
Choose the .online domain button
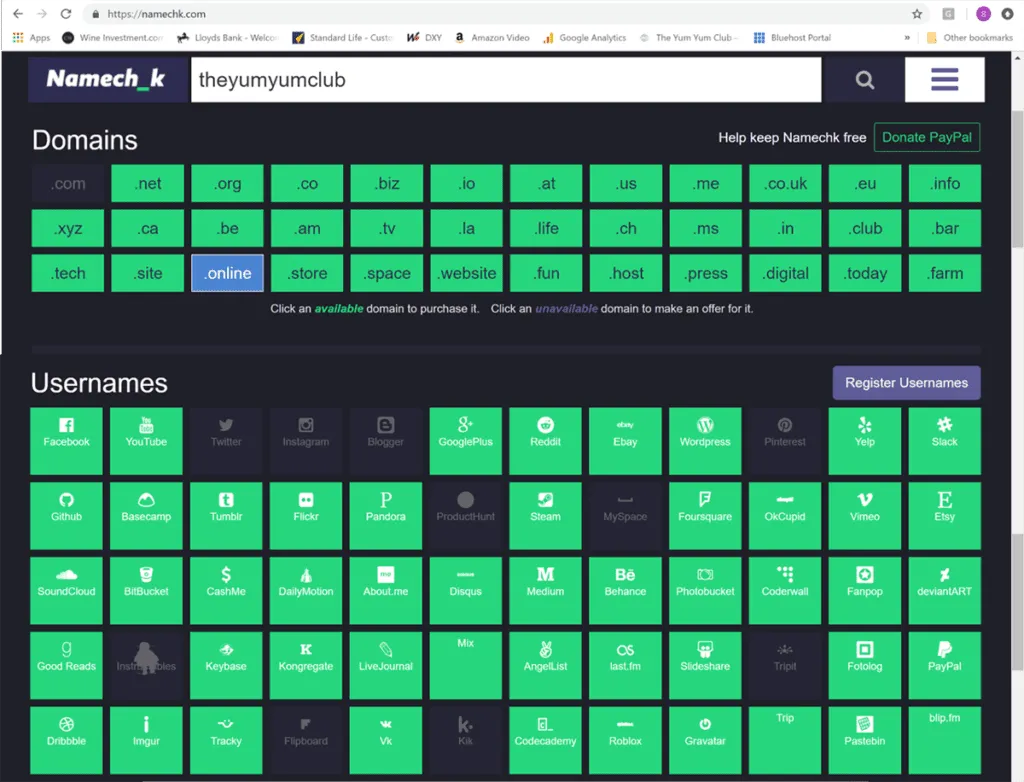[227, 273]
